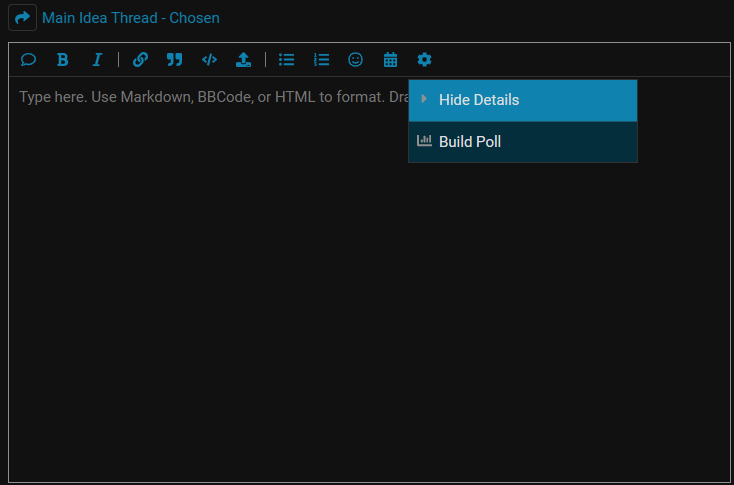The image size is (734, 485).
Task: Open the emoji picker
Action: [x=355, y=60]
